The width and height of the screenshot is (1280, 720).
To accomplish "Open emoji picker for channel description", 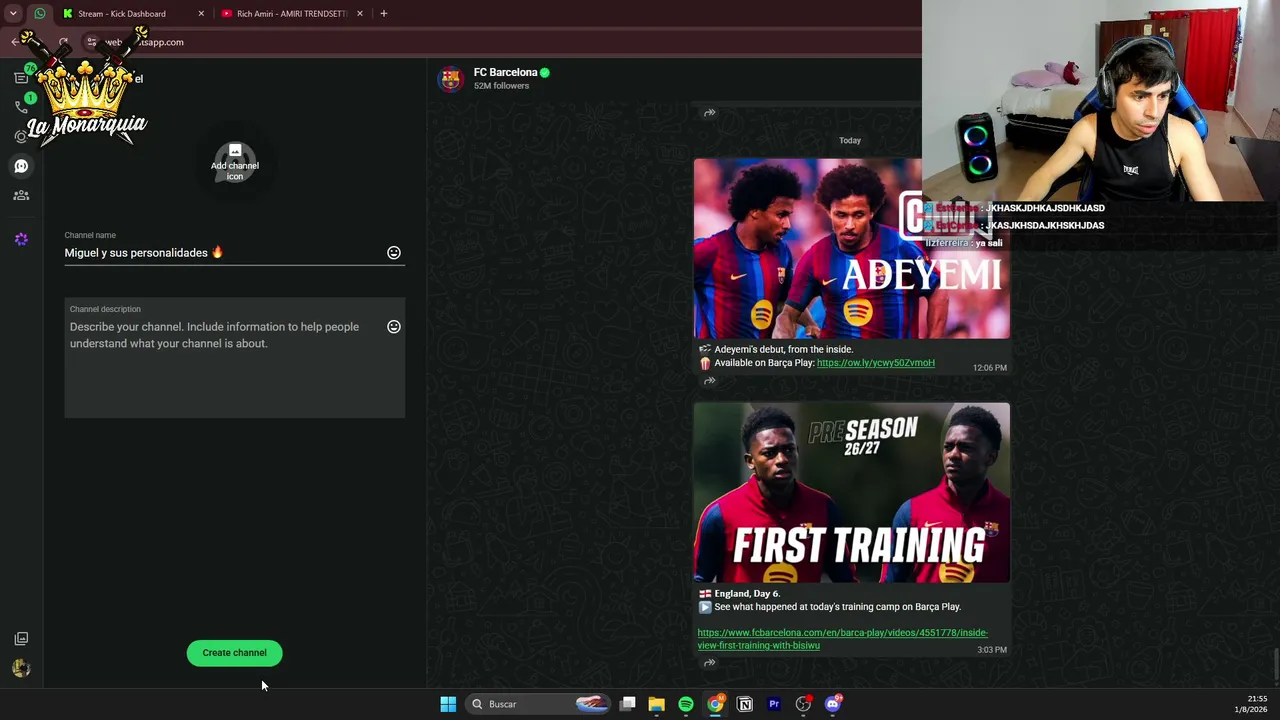I will click(394, 327).
